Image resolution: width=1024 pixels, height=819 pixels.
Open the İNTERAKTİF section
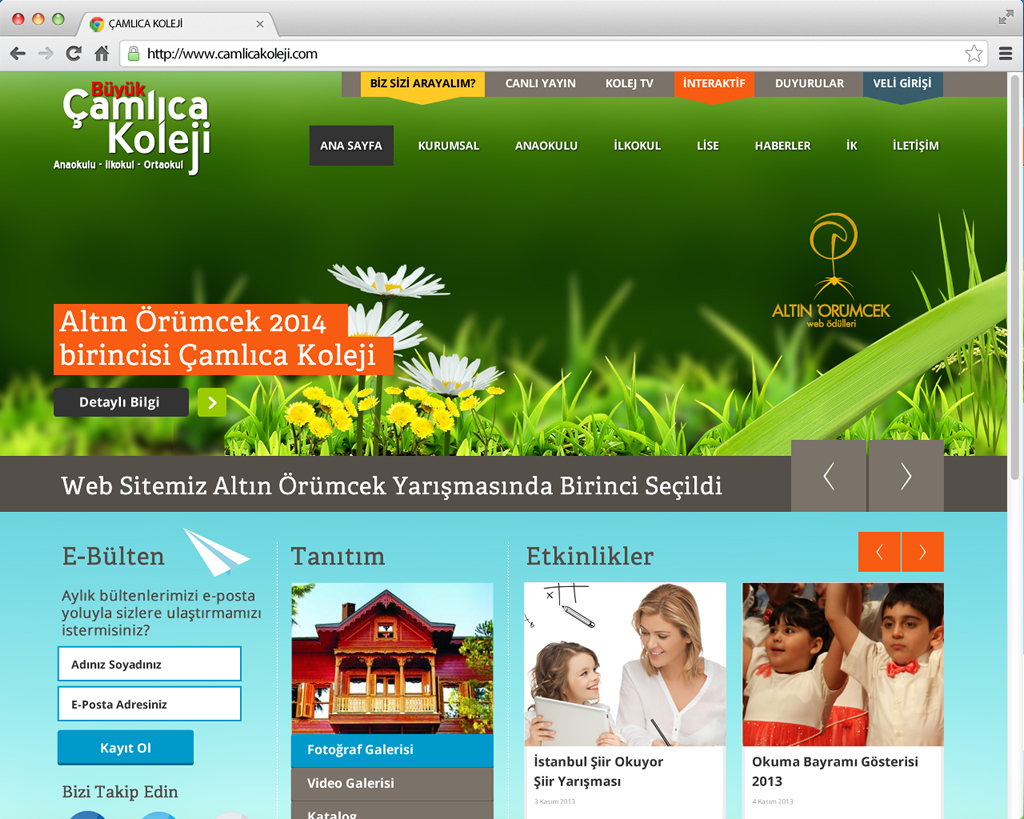pos(714,84)
